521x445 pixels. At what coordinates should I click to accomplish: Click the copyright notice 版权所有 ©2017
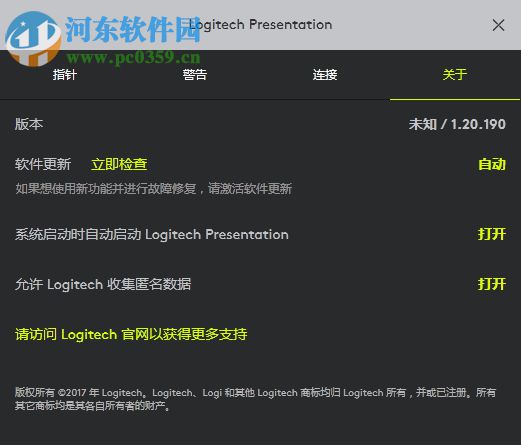[255, 399]
